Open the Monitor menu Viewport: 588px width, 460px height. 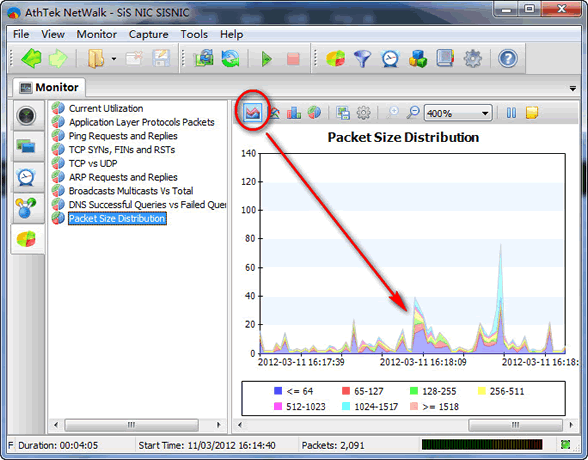(x=97, y=34)
